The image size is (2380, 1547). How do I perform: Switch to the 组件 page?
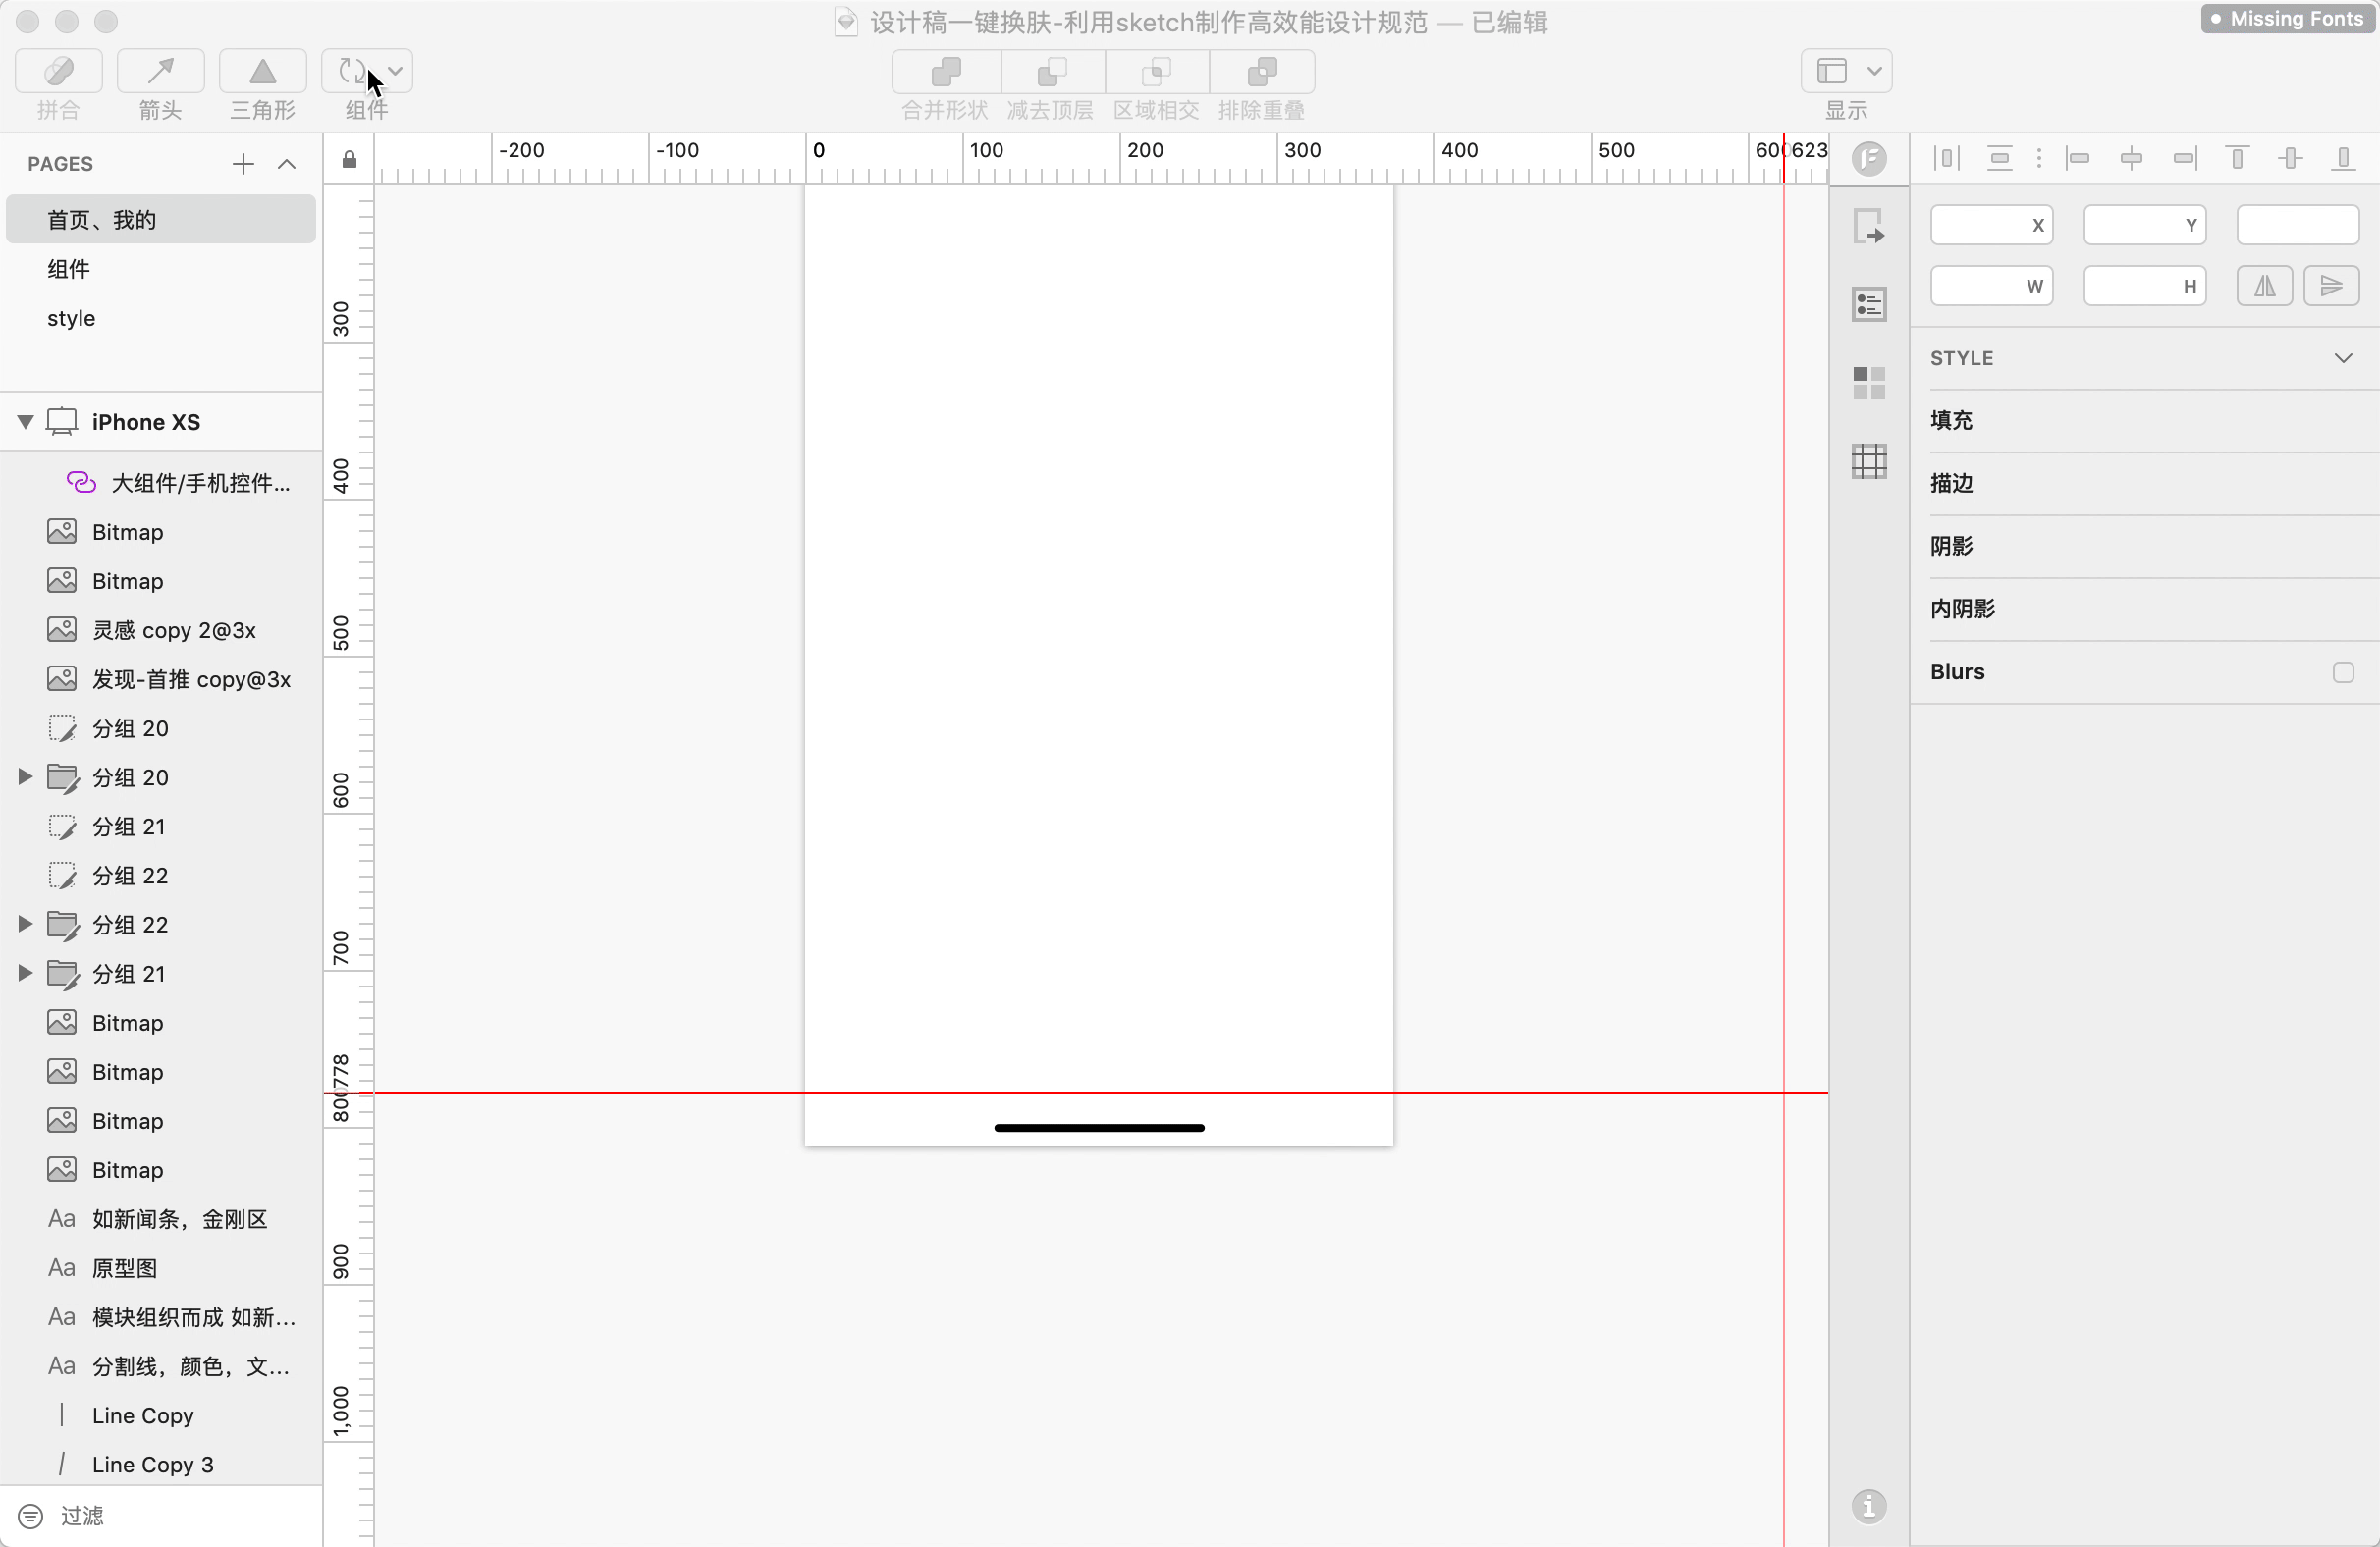[69, 269]
